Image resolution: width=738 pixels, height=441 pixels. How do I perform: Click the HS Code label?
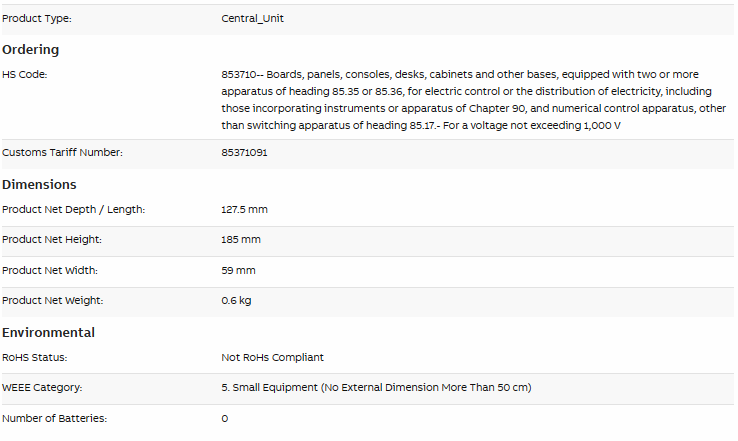point(24,74)
